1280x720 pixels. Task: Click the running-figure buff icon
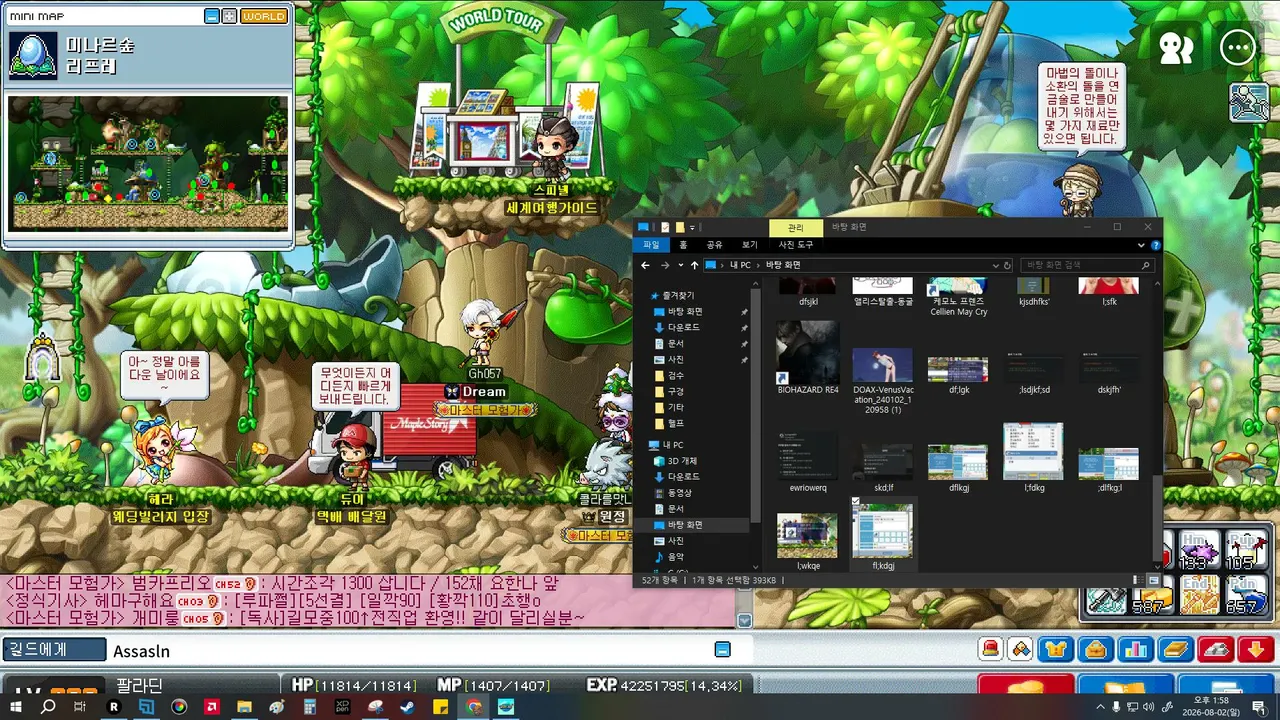[1249, 102]
